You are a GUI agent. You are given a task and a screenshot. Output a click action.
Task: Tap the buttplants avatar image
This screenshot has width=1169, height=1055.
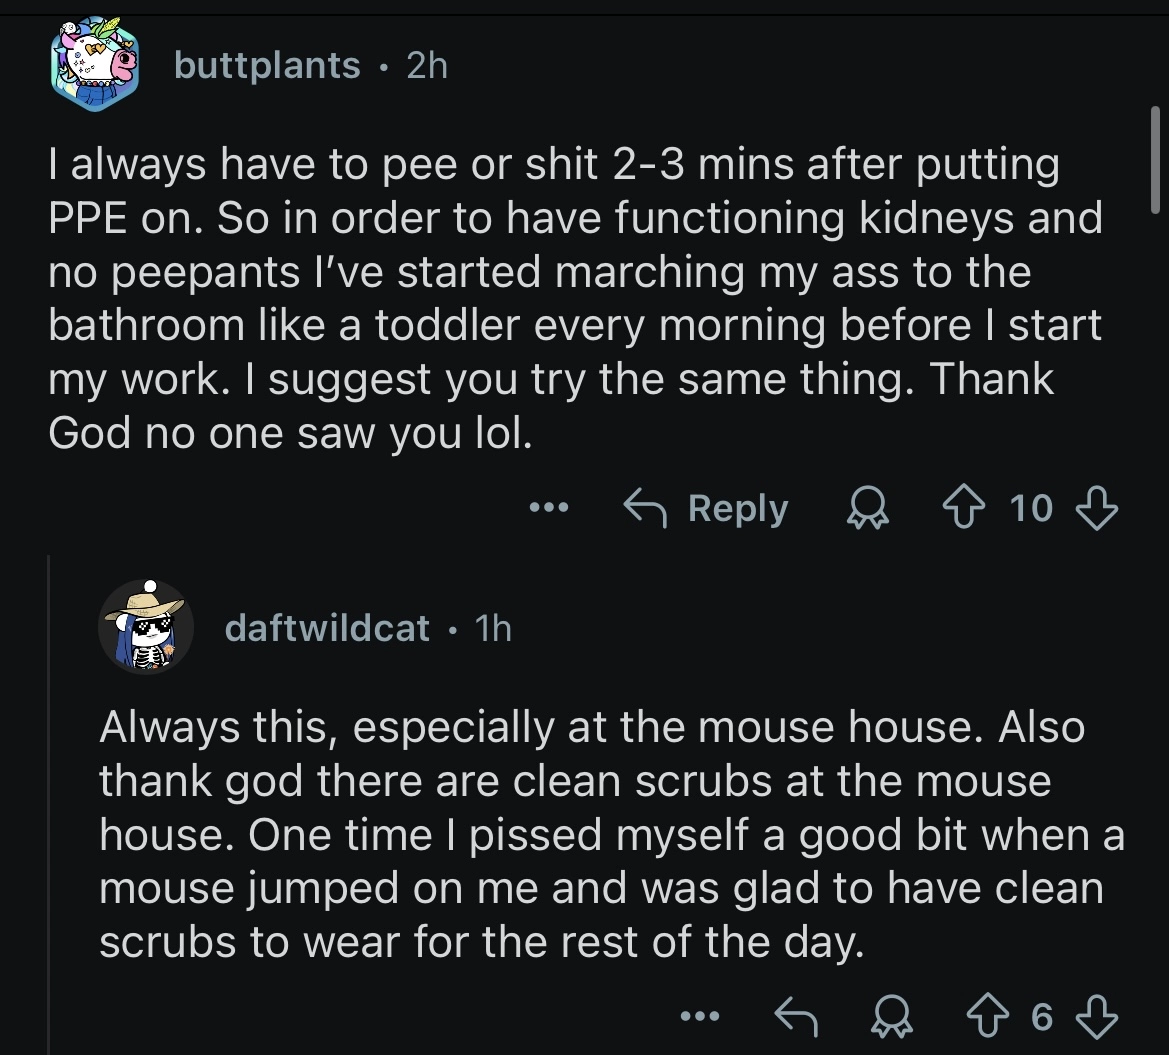[95, 64]
